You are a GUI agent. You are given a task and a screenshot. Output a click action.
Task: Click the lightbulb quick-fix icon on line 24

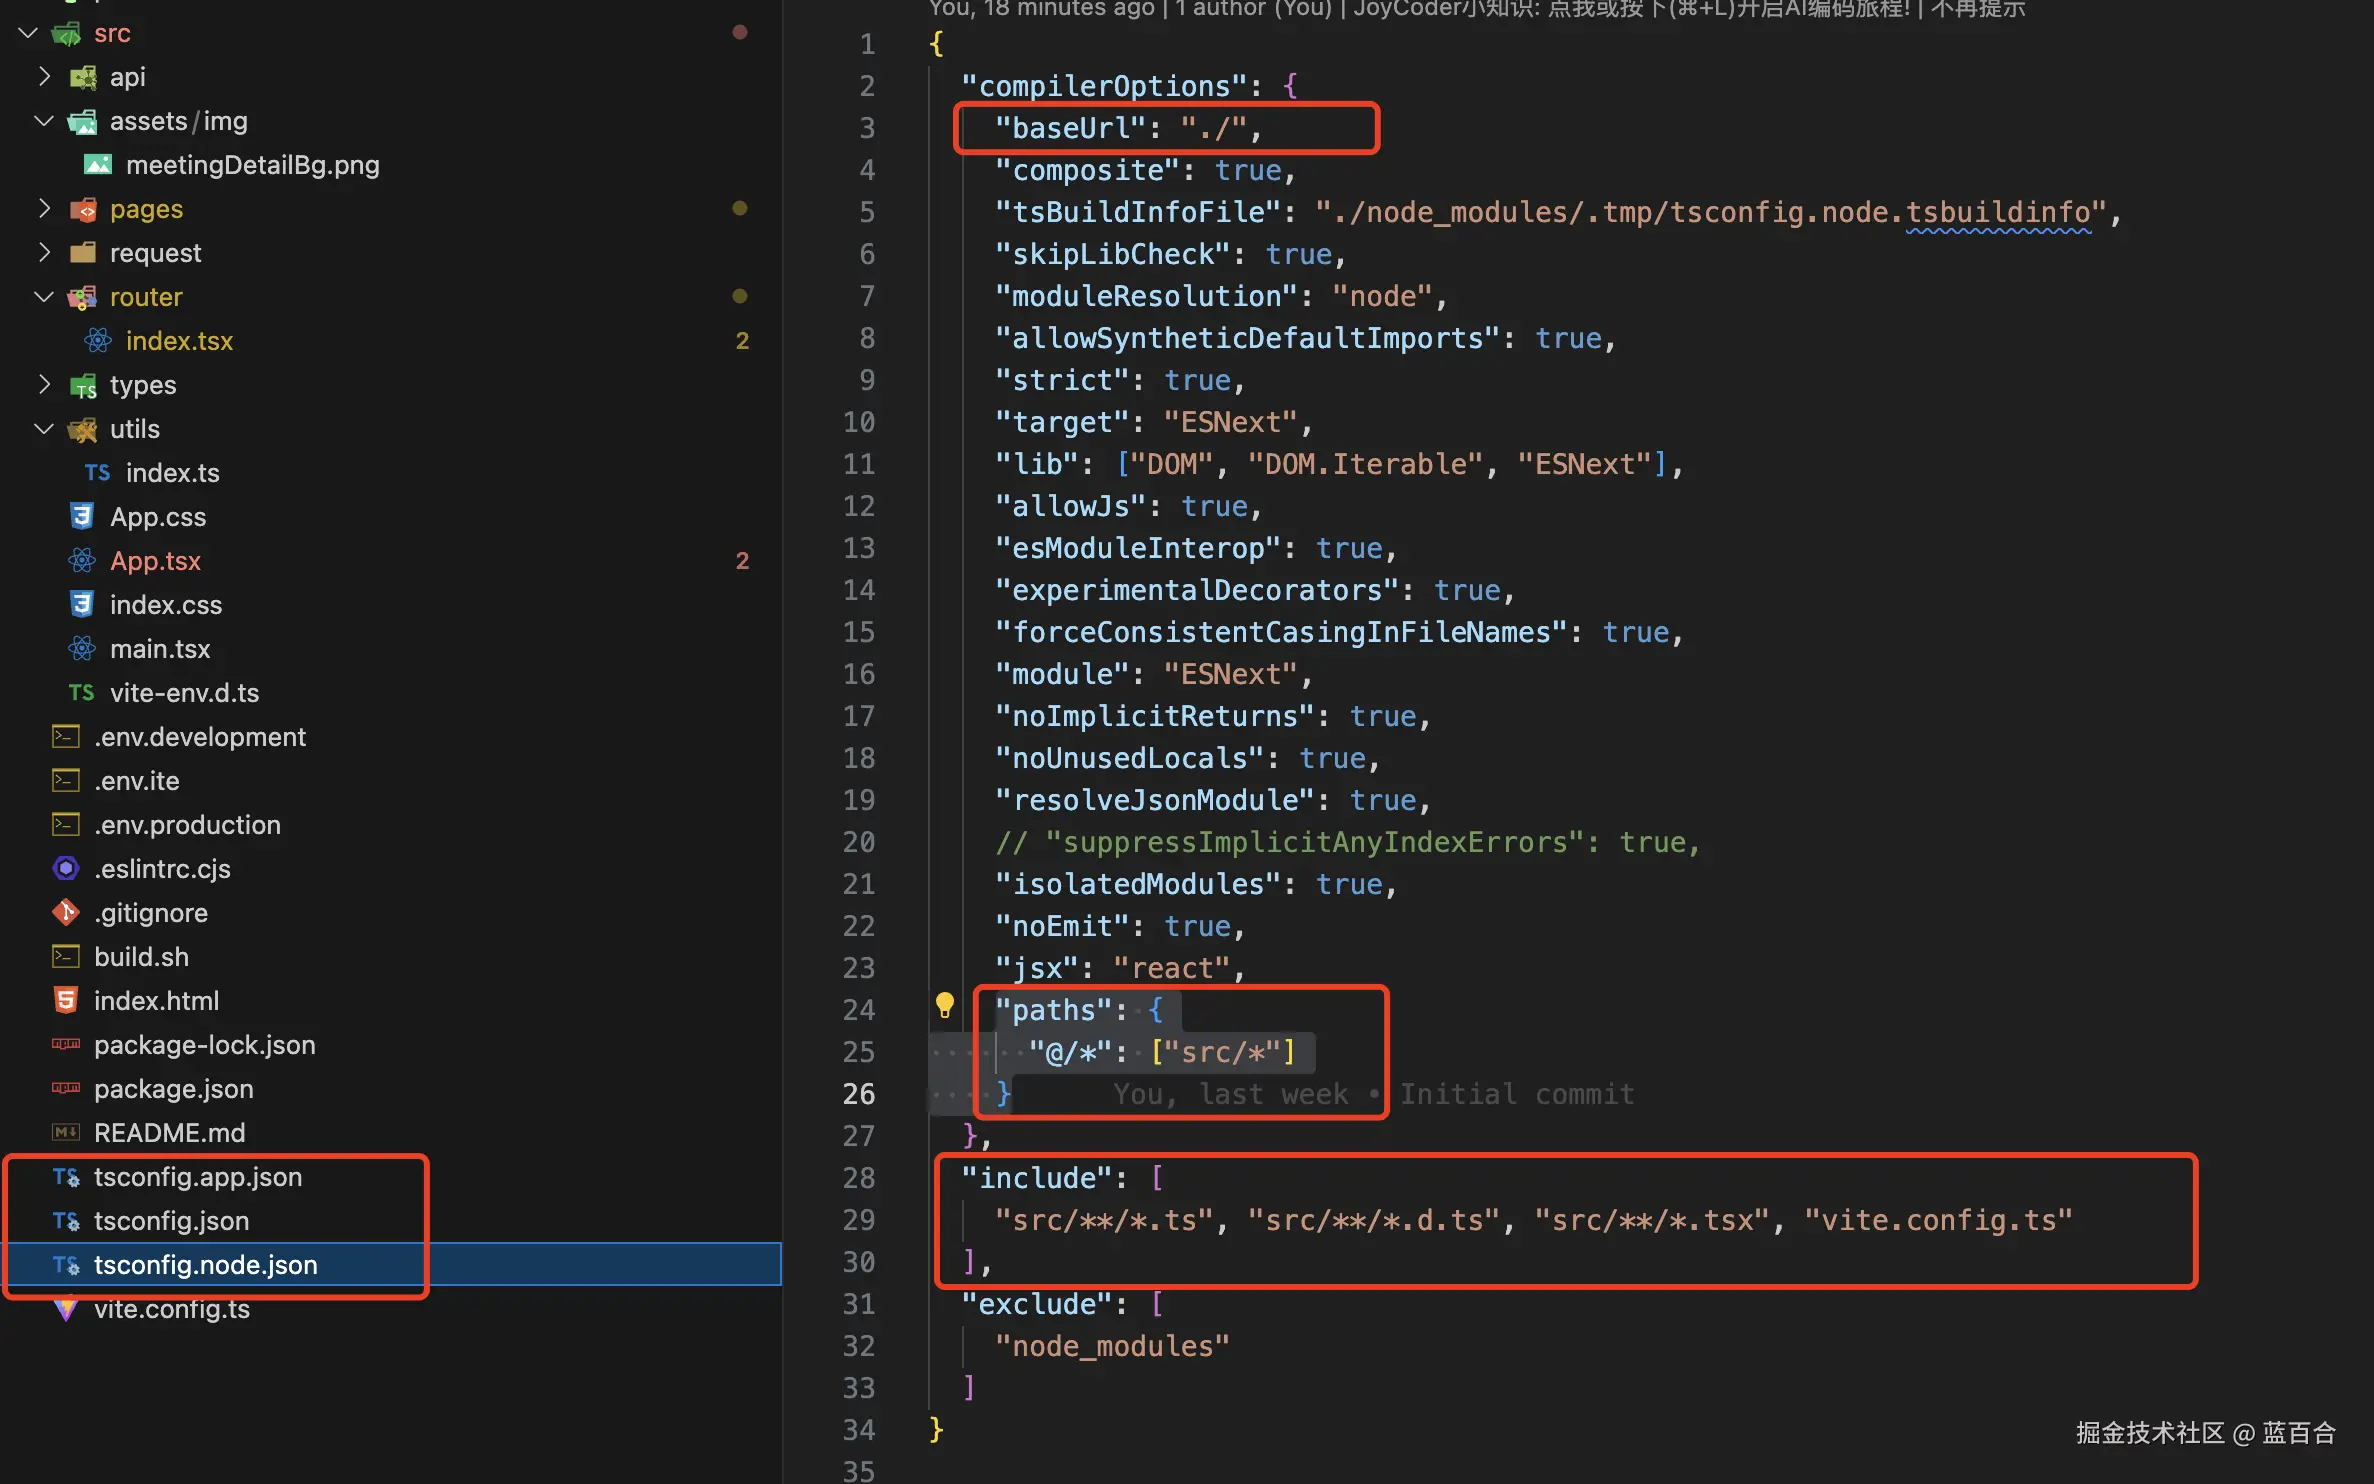pos(944,1004)
